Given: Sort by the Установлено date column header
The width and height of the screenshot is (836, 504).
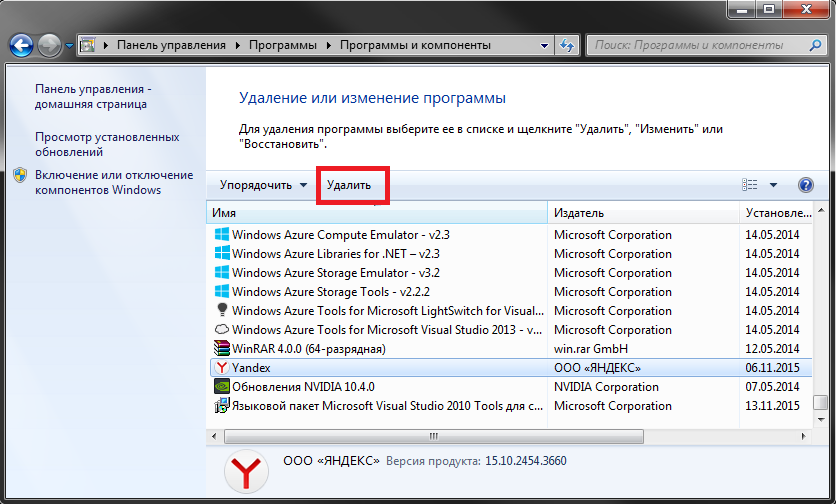Looking at the screenshot, I should click(x=777, y=213).
